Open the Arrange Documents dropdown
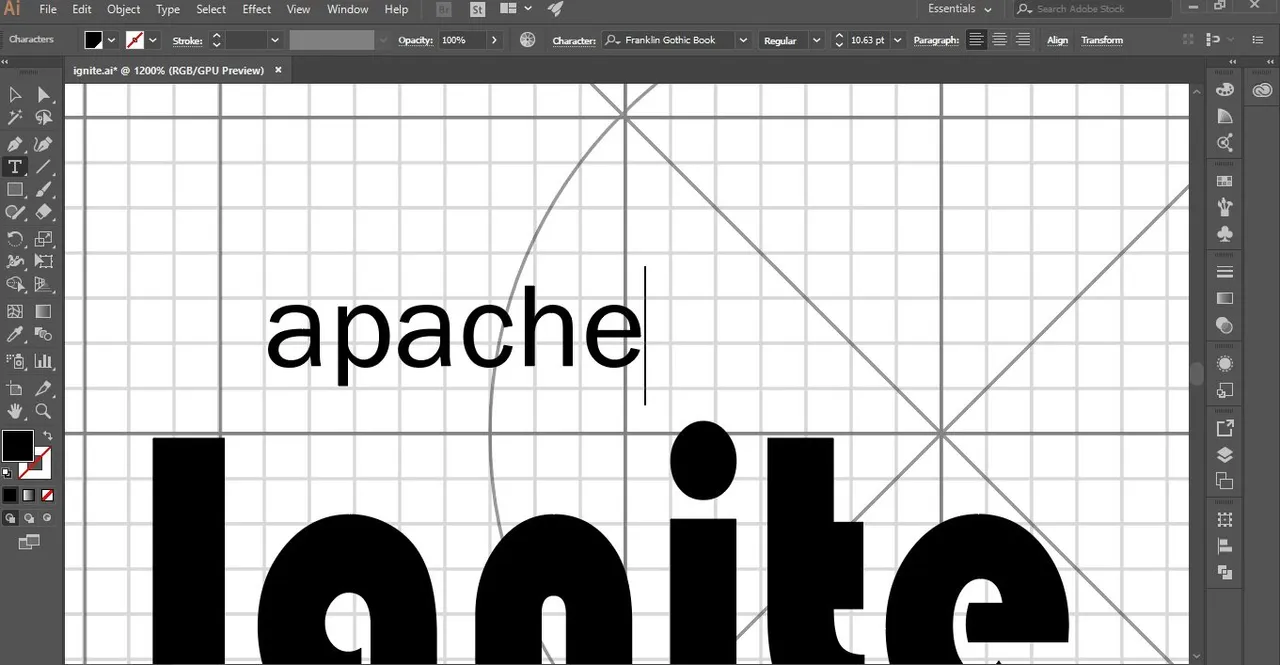The width and height of the screenshot is (1280, 665). 516,9
